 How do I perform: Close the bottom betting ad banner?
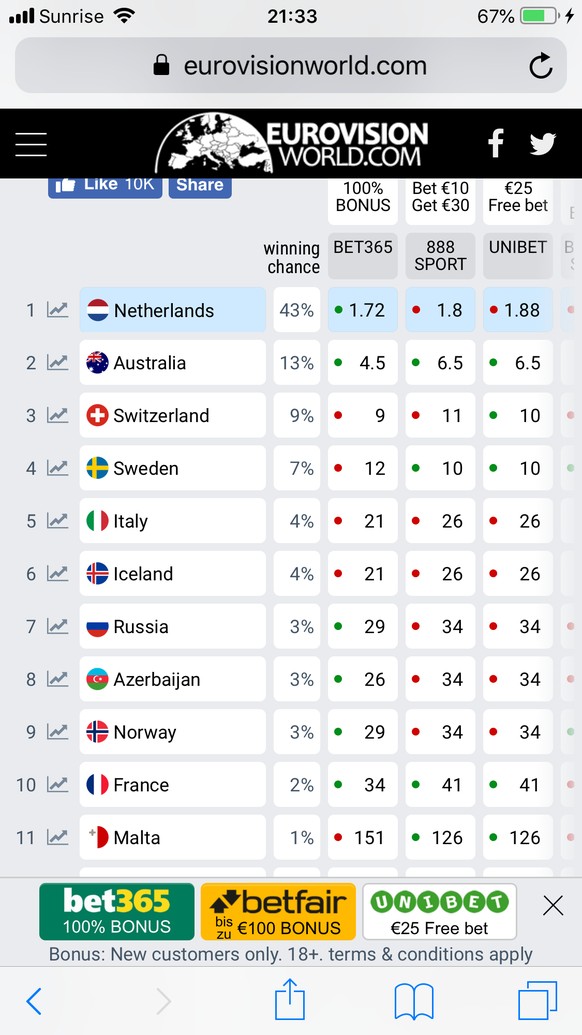[553, 906]
